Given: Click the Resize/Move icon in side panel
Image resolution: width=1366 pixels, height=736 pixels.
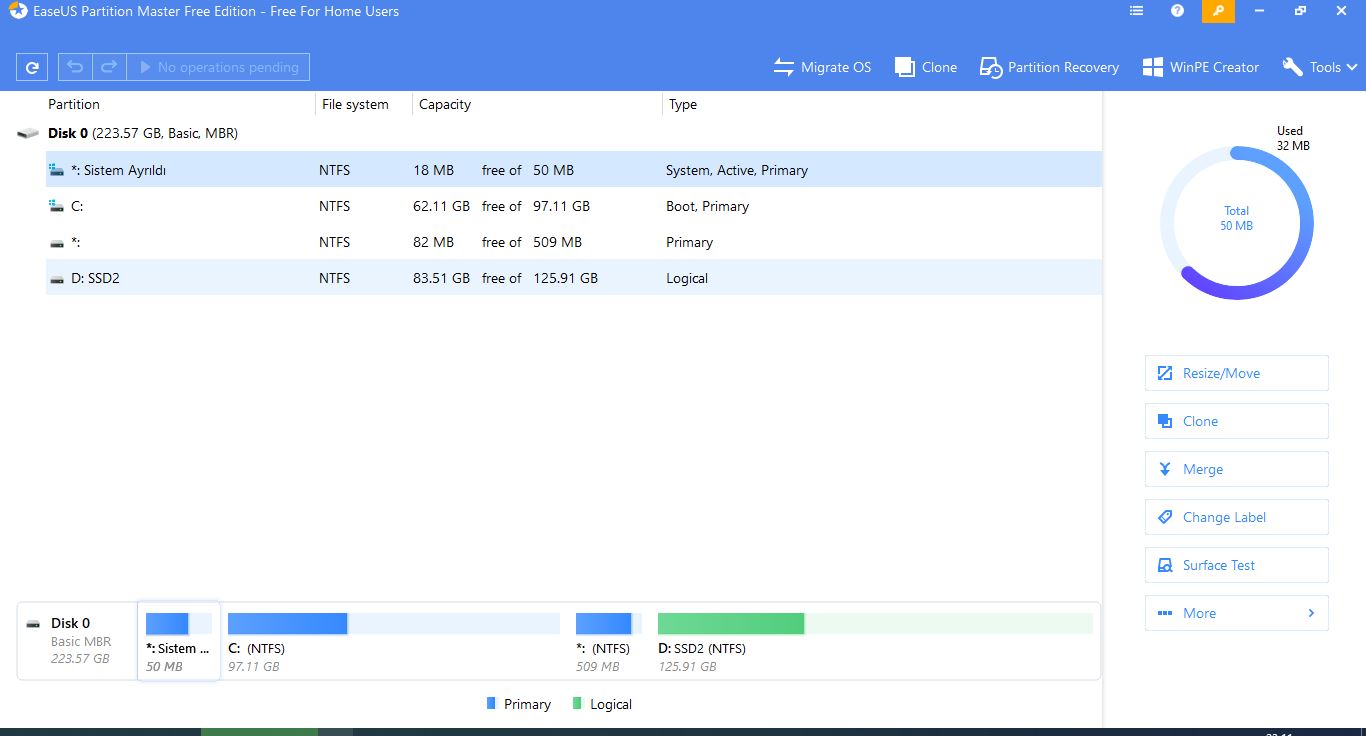Looking at the screenshot, I should (x=1164, y=373).
